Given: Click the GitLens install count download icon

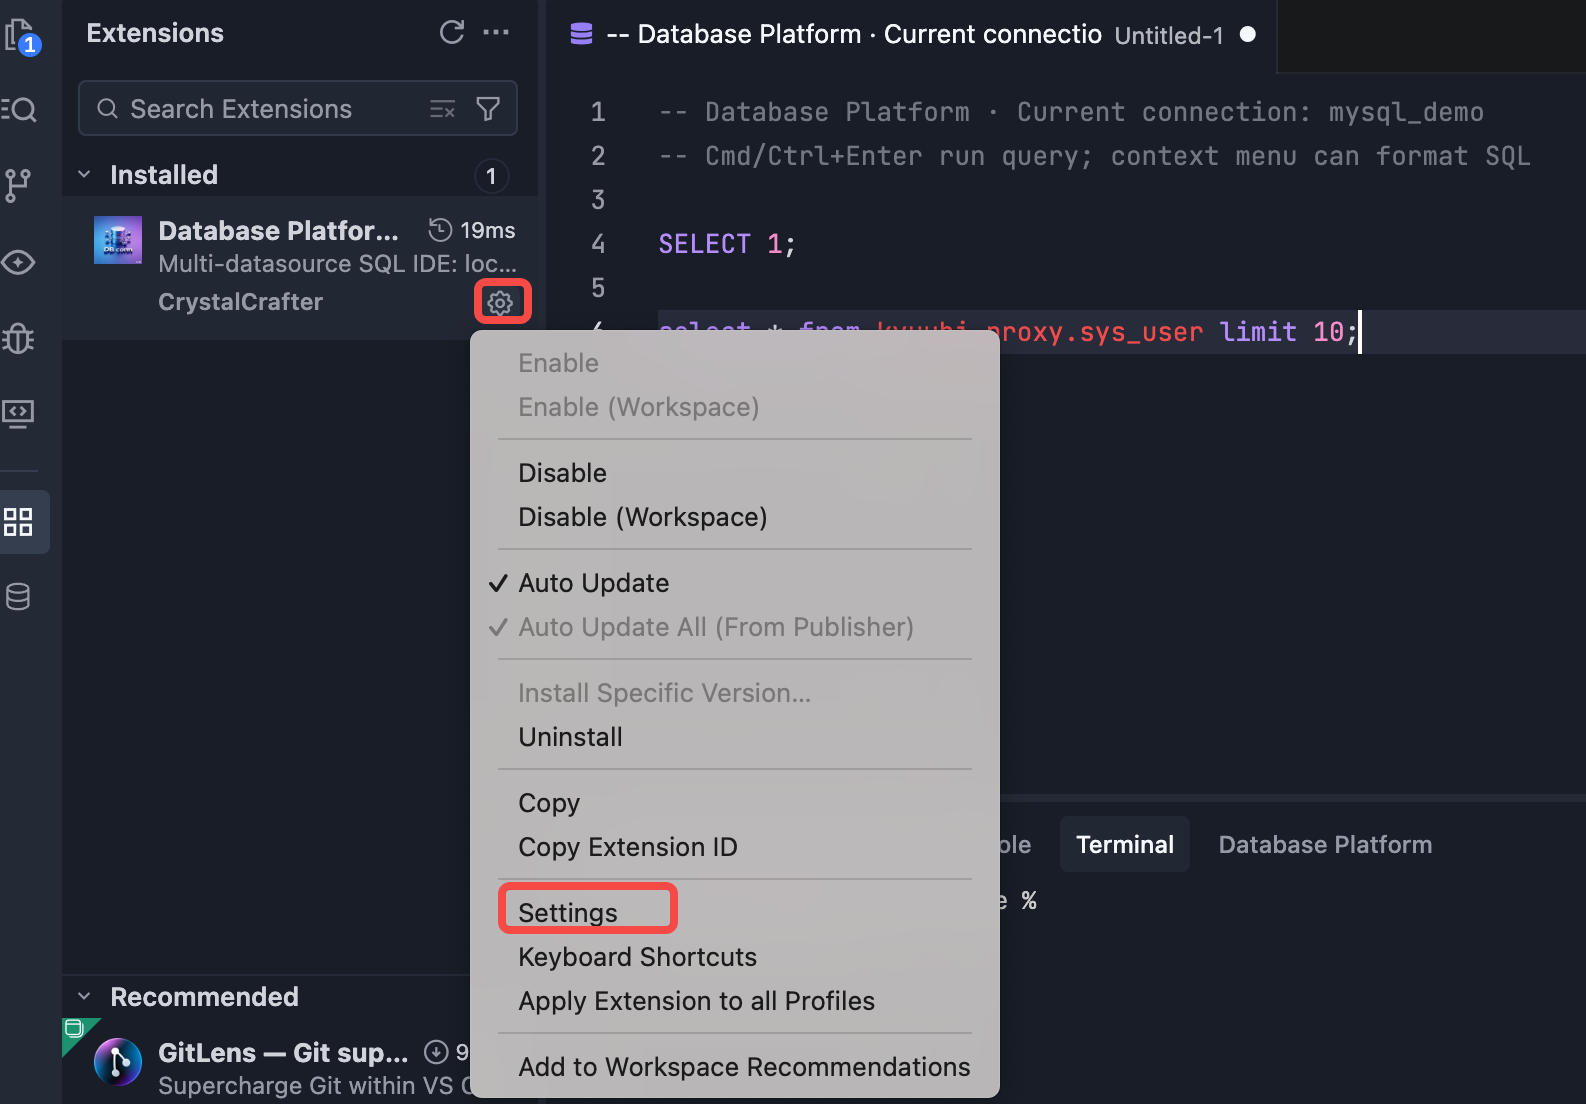Looking at the screenshot, I should (436, 1052).
